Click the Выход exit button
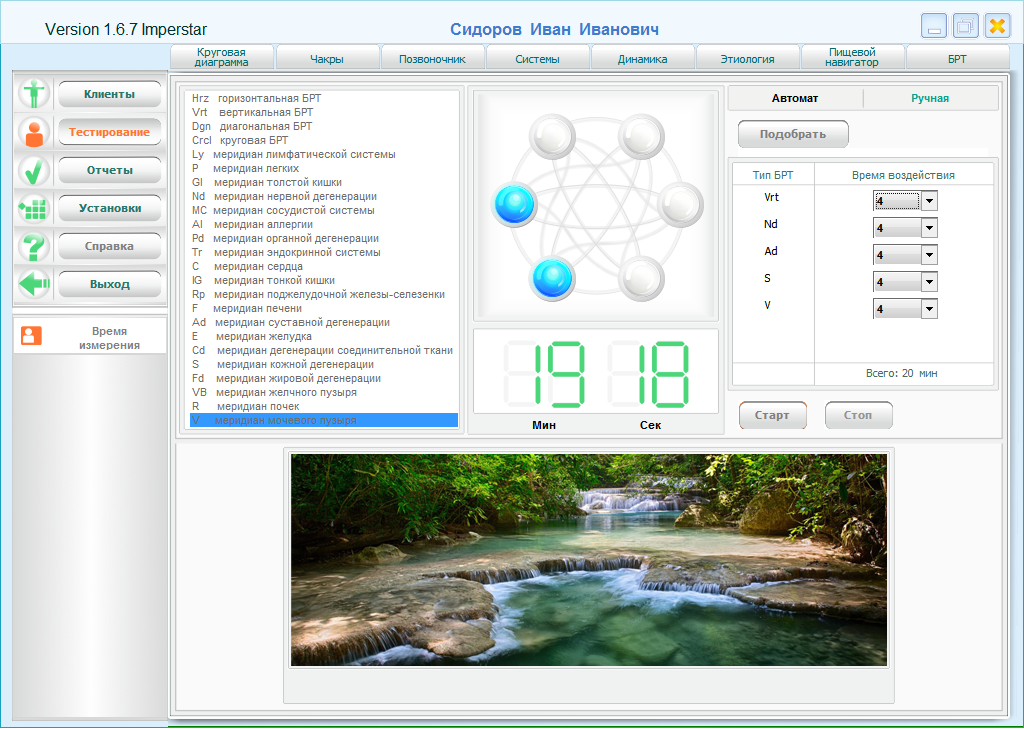Viewport: 1024px width, 729px height. [x=110, y=284]
